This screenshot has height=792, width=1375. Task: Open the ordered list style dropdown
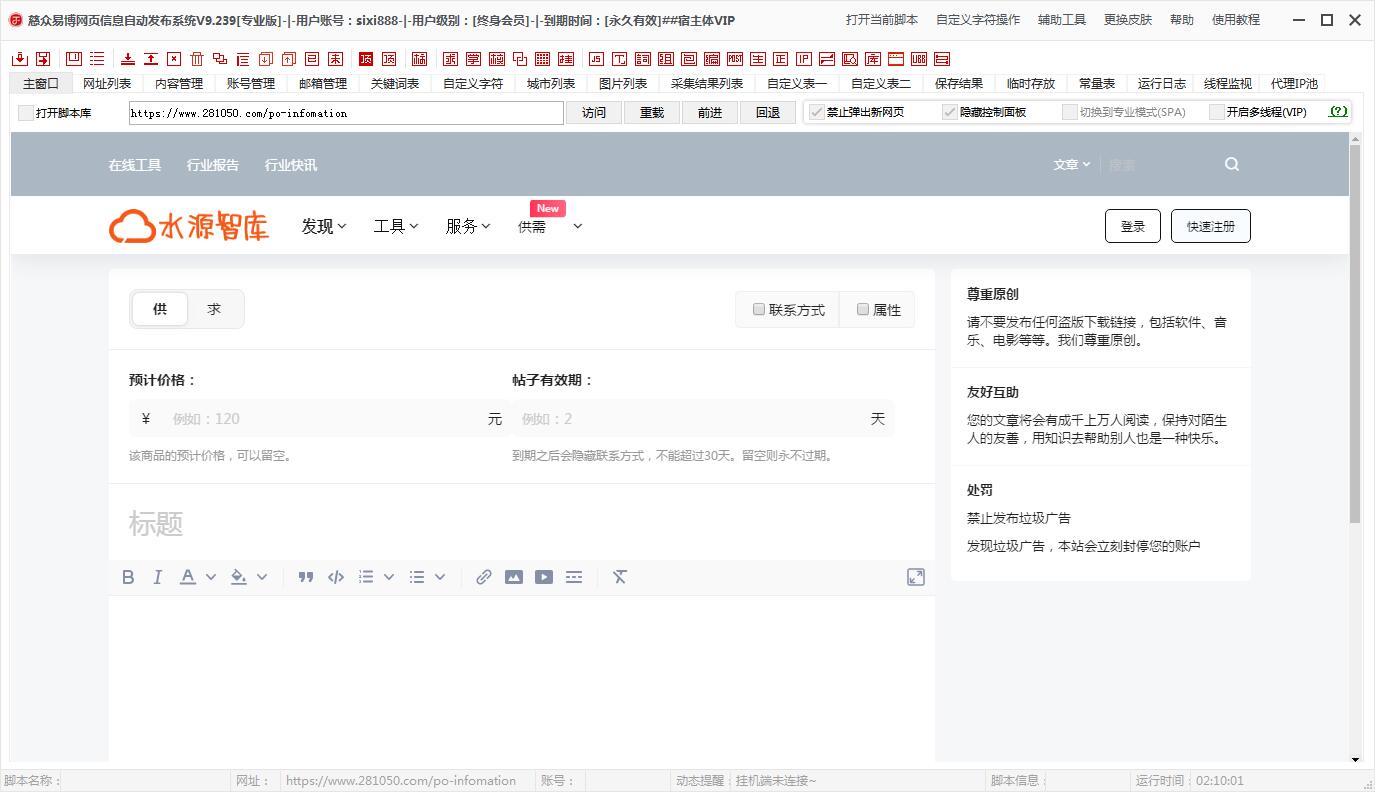point(389,577)
